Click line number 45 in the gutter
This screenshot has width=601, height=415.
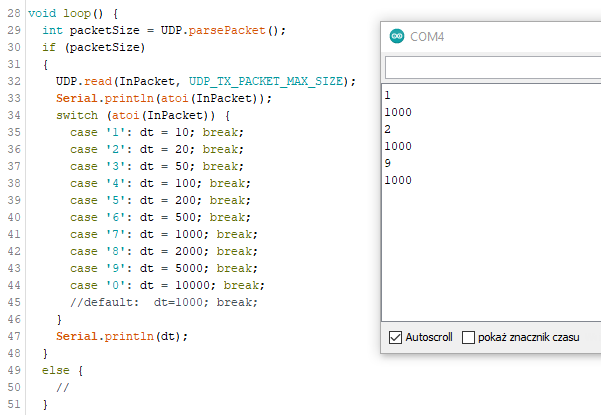tap(14, 302)
